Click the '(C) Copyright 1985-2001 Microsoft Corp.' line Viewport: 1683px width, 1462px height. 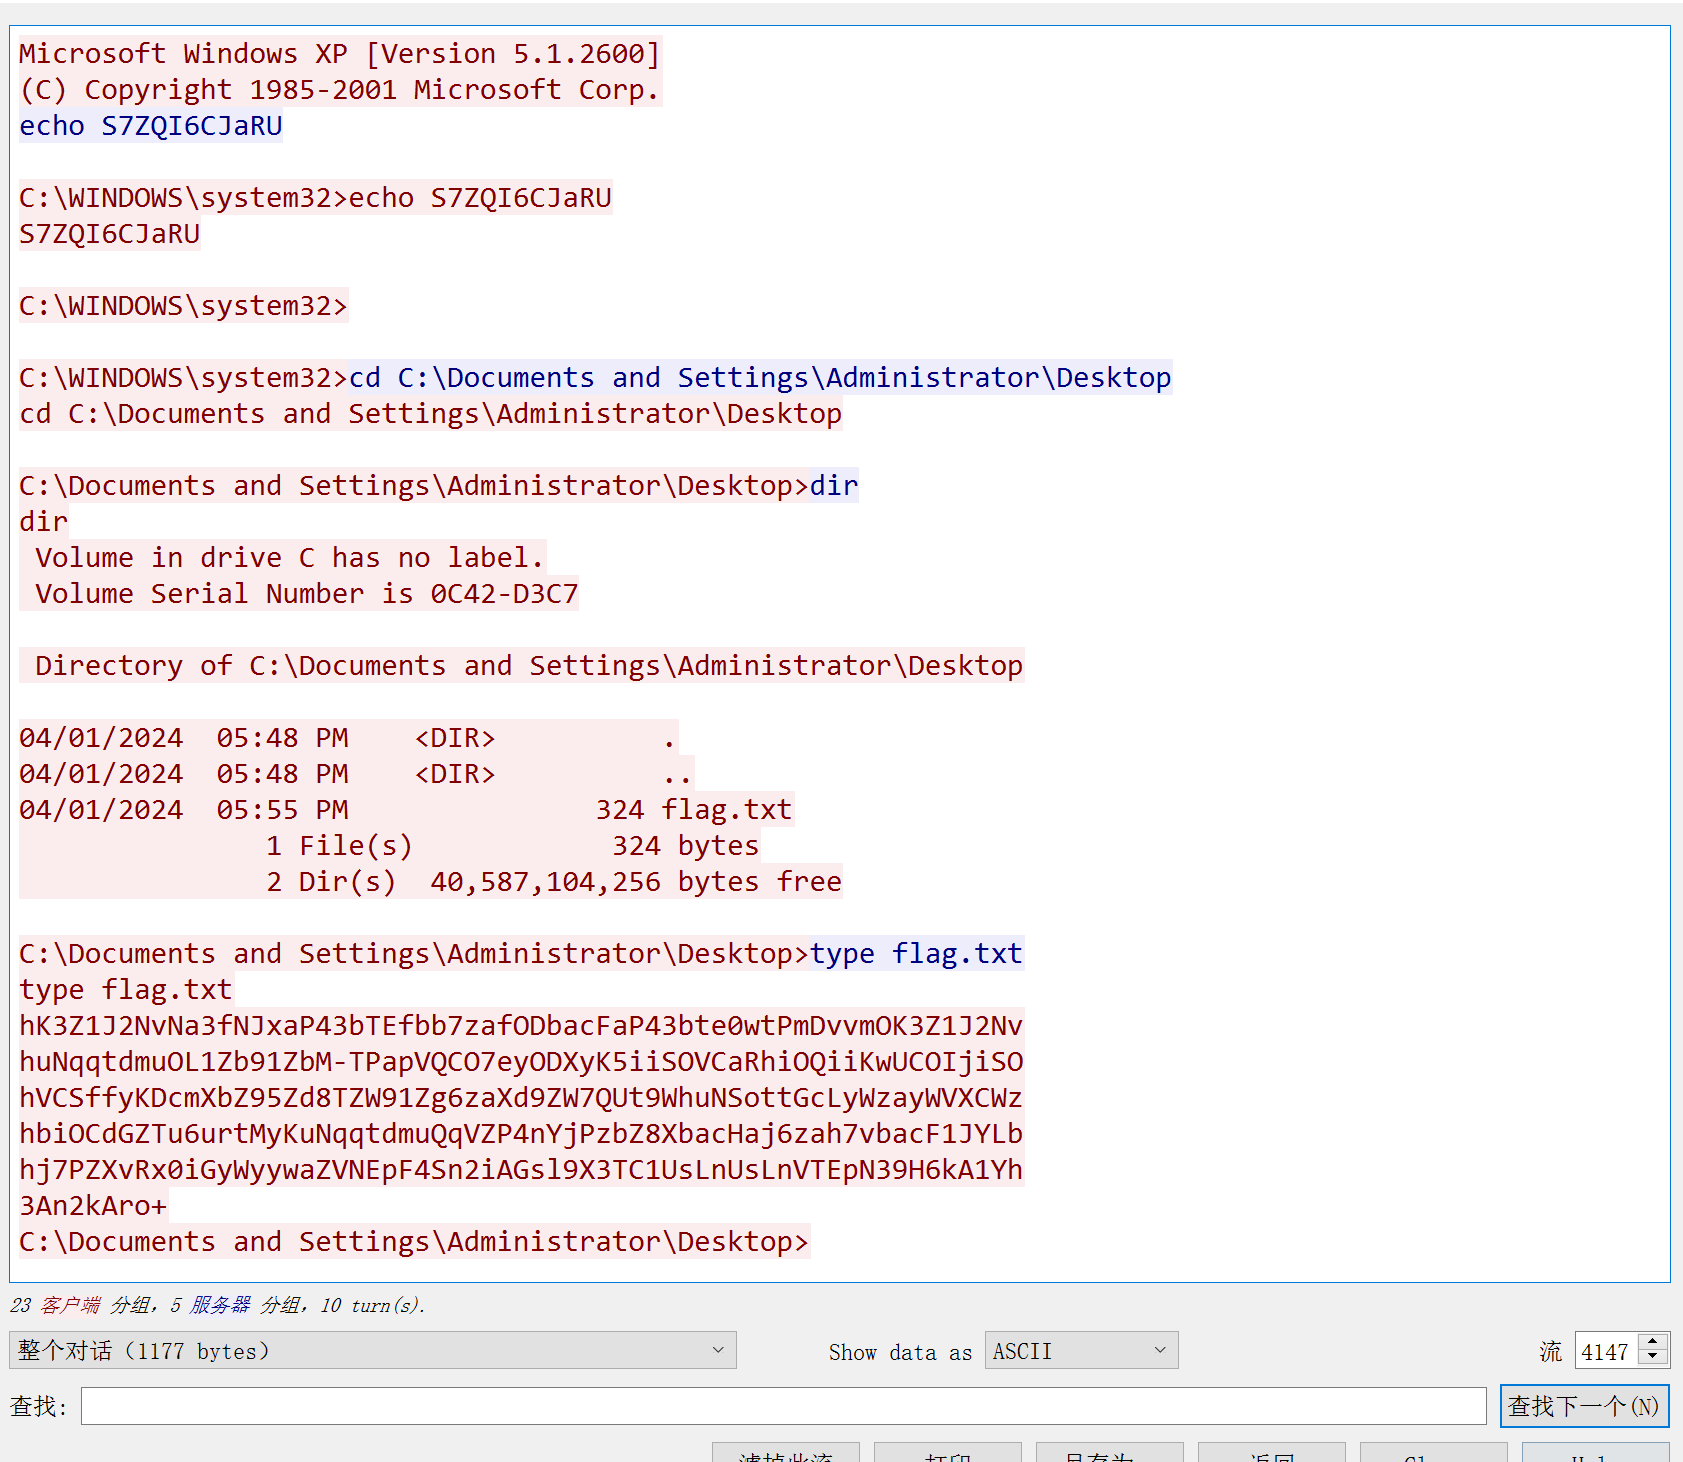[340, 89]
